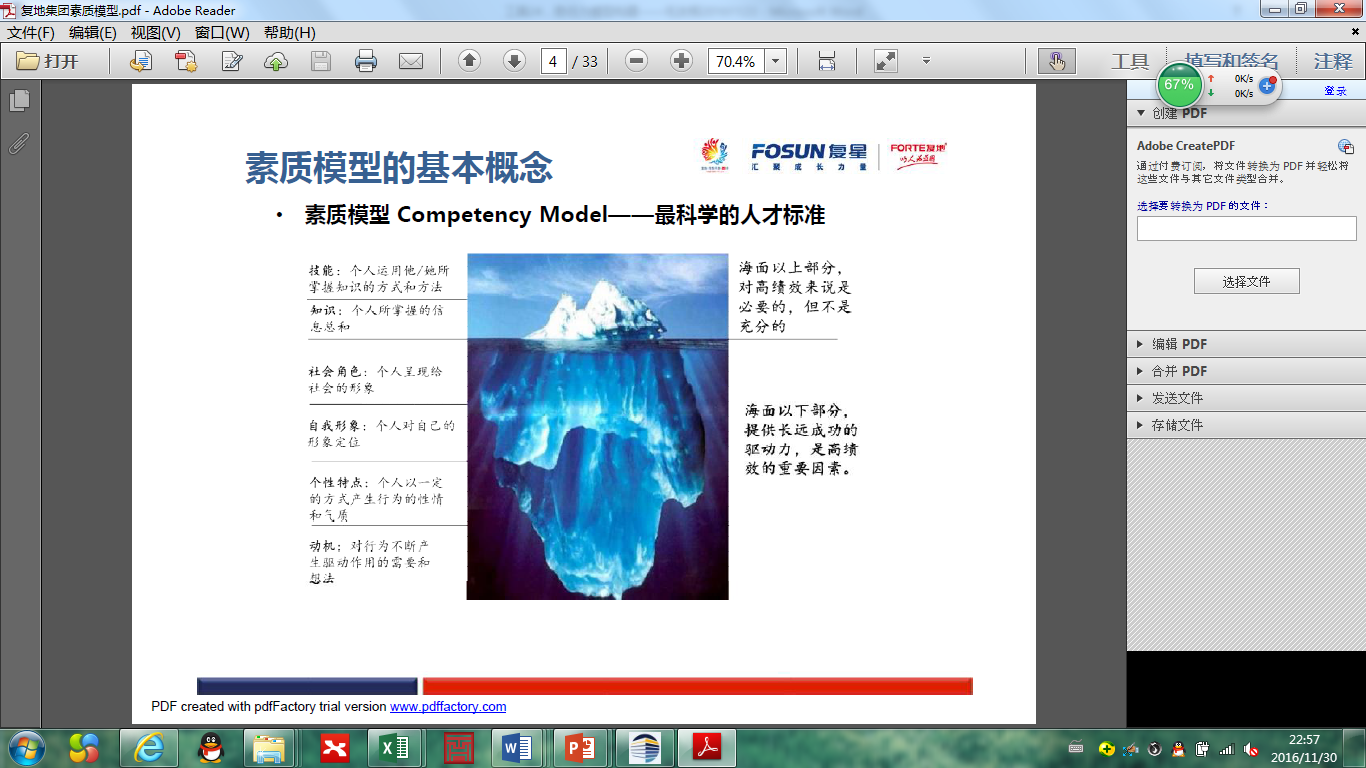Click the 选择文件 button
This screenshot has height=768, width=1366.
click(1246, 281)
